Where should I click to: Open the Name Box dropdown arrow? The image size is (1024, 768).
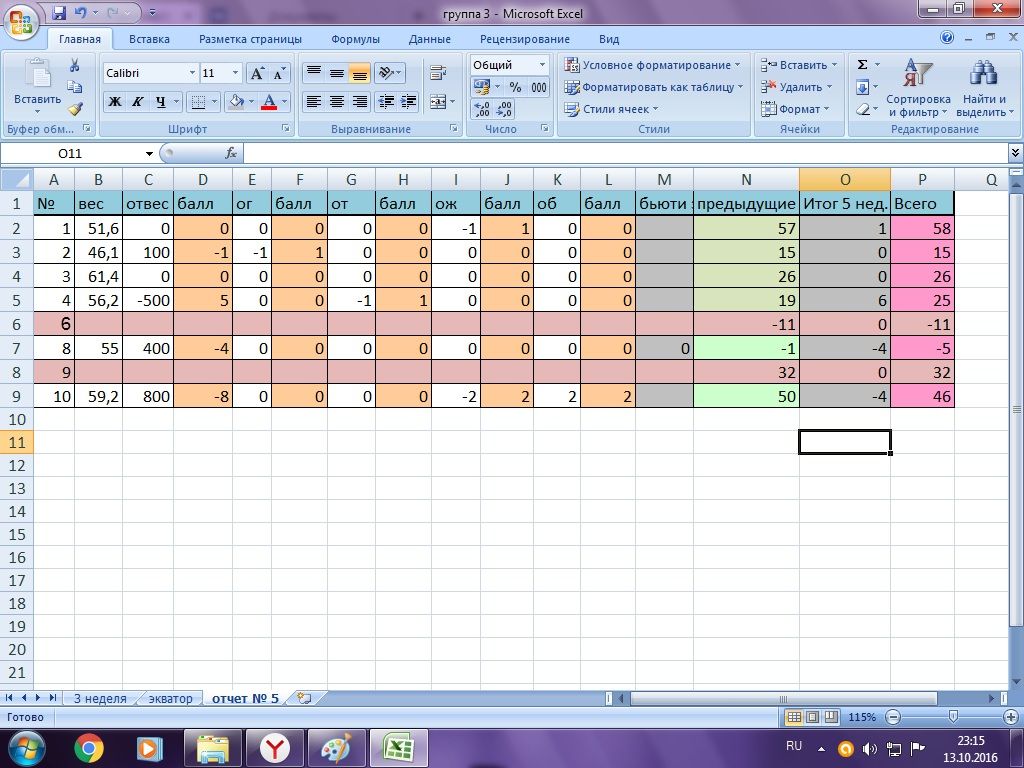[150, 153]
